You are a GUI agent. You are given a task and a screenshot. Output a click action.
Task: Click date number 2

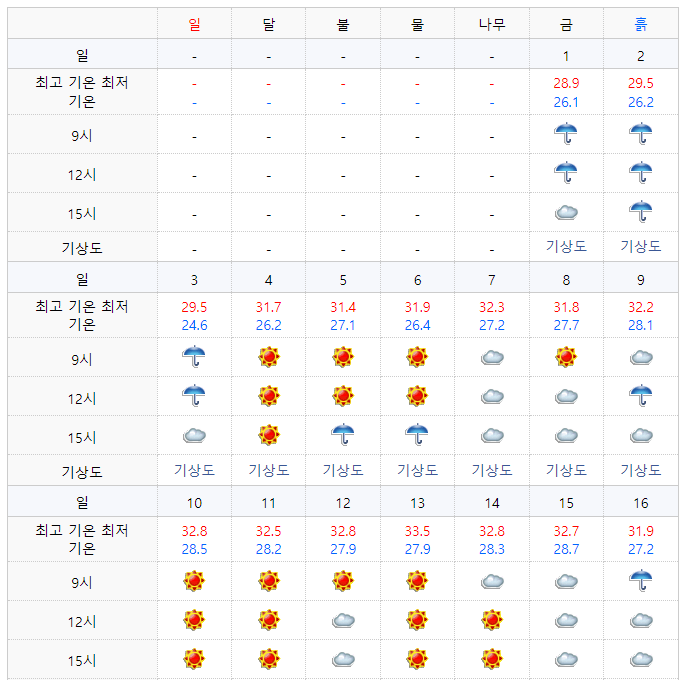pos(640,56)
